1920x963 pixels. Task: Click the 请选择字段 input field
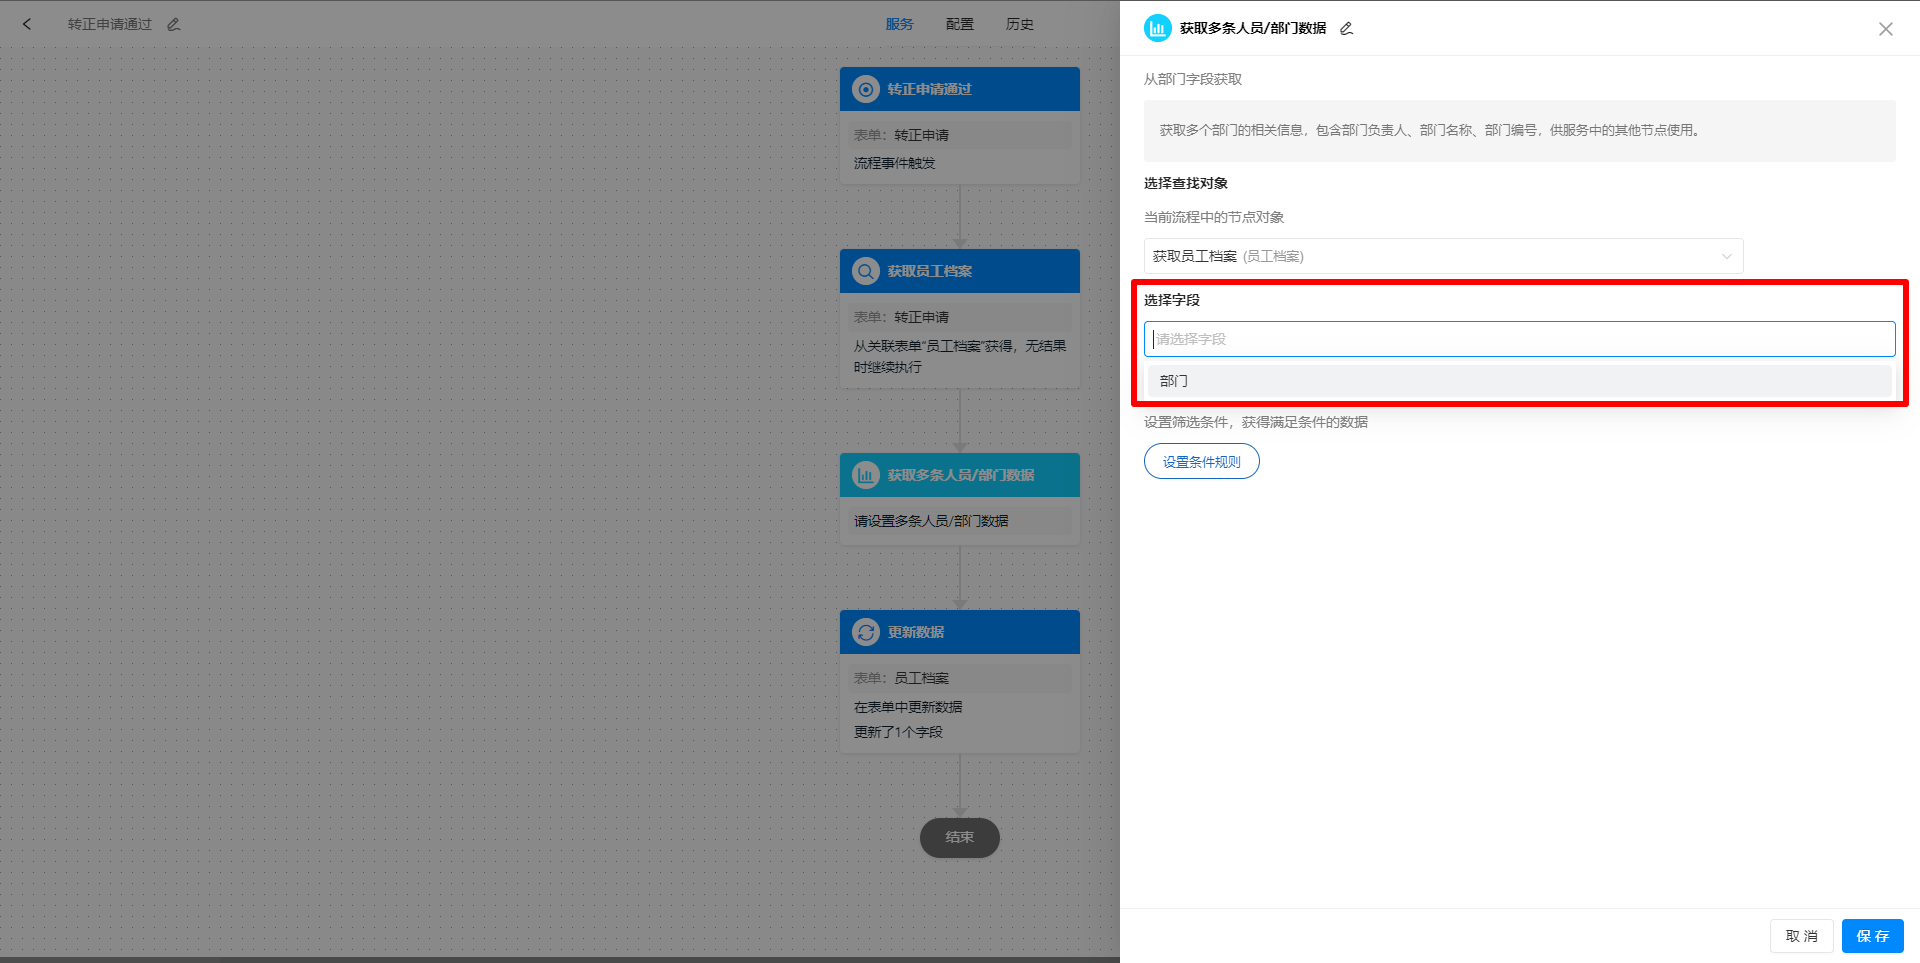click(x=1518, y=339)
